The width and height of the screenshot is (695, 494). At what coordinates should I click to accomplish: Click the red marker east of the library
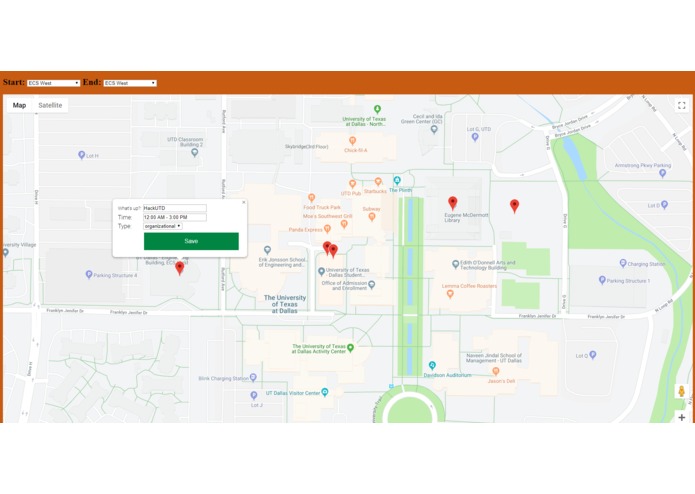coord(514,206)
